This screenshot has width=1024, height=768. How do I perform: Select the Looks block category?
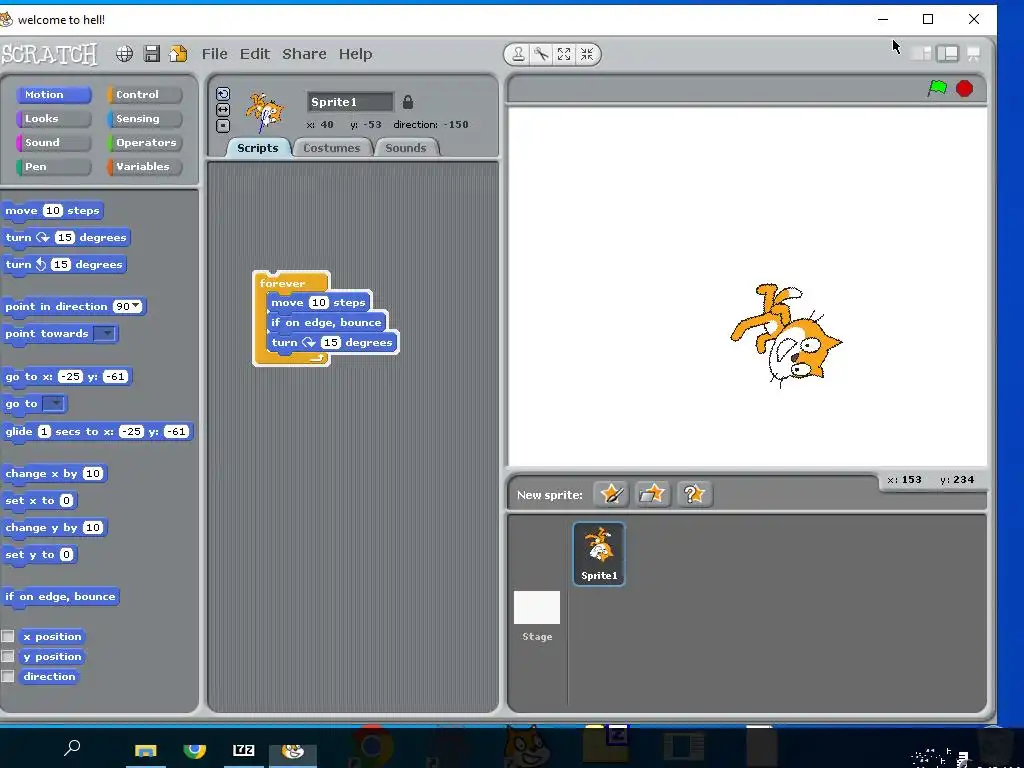click(54, 119)
